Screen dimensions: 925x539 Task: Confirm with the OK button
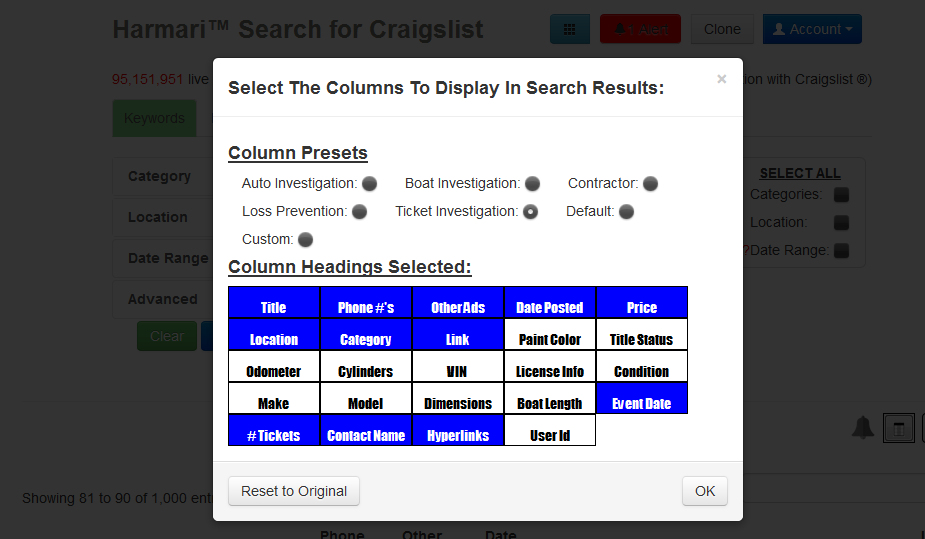[705, 491]
